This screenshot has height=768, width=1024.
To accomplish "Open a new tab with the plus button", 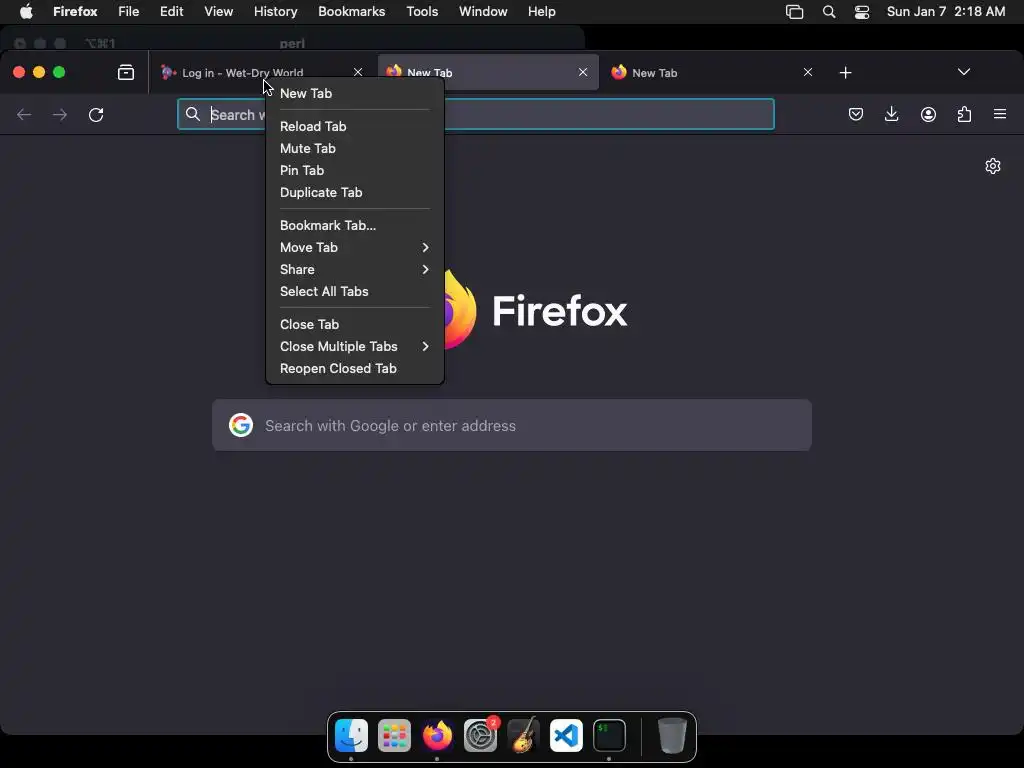I will point(845,72).
